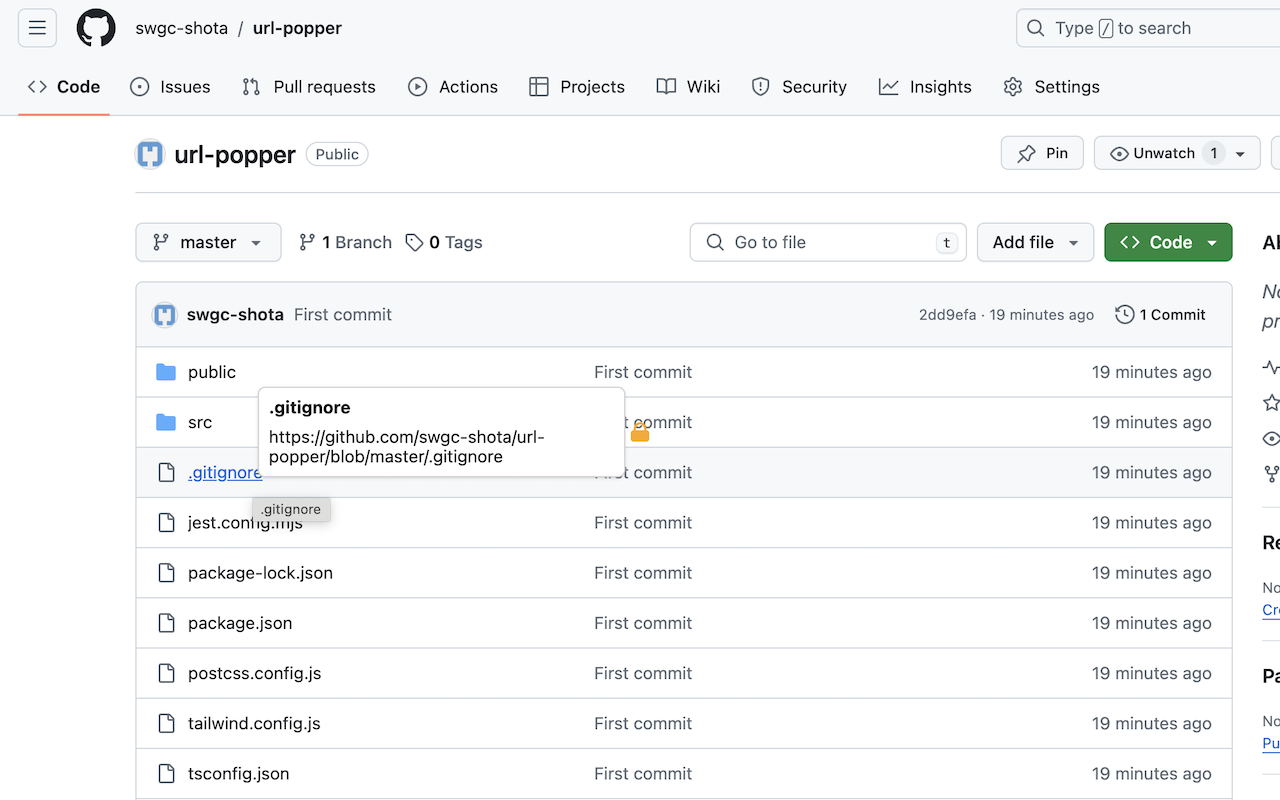
Task: Open 'First commit' message in tsconfig.json row
Action: click(x=643, y=773)
